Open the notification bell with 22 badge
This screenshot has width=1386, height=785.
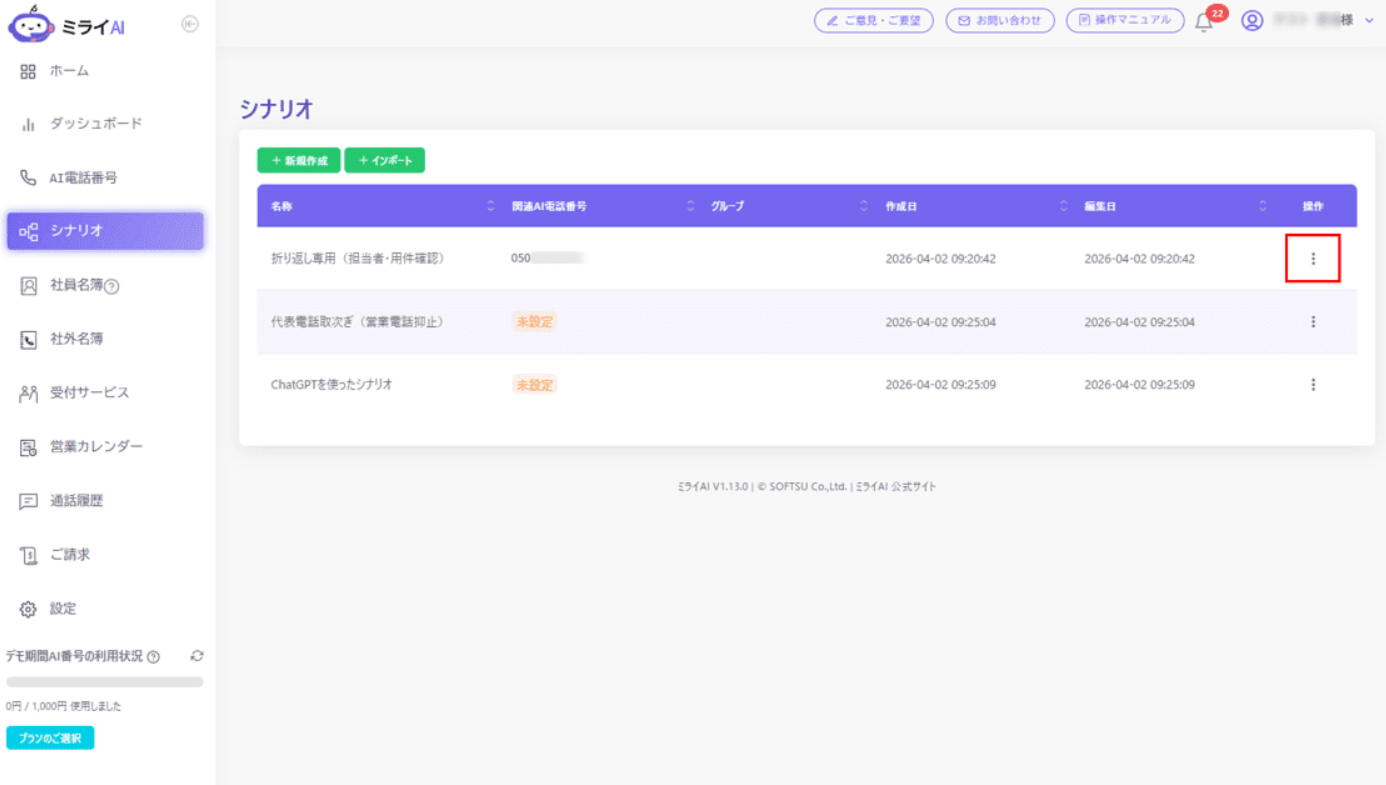(1205, 21)
